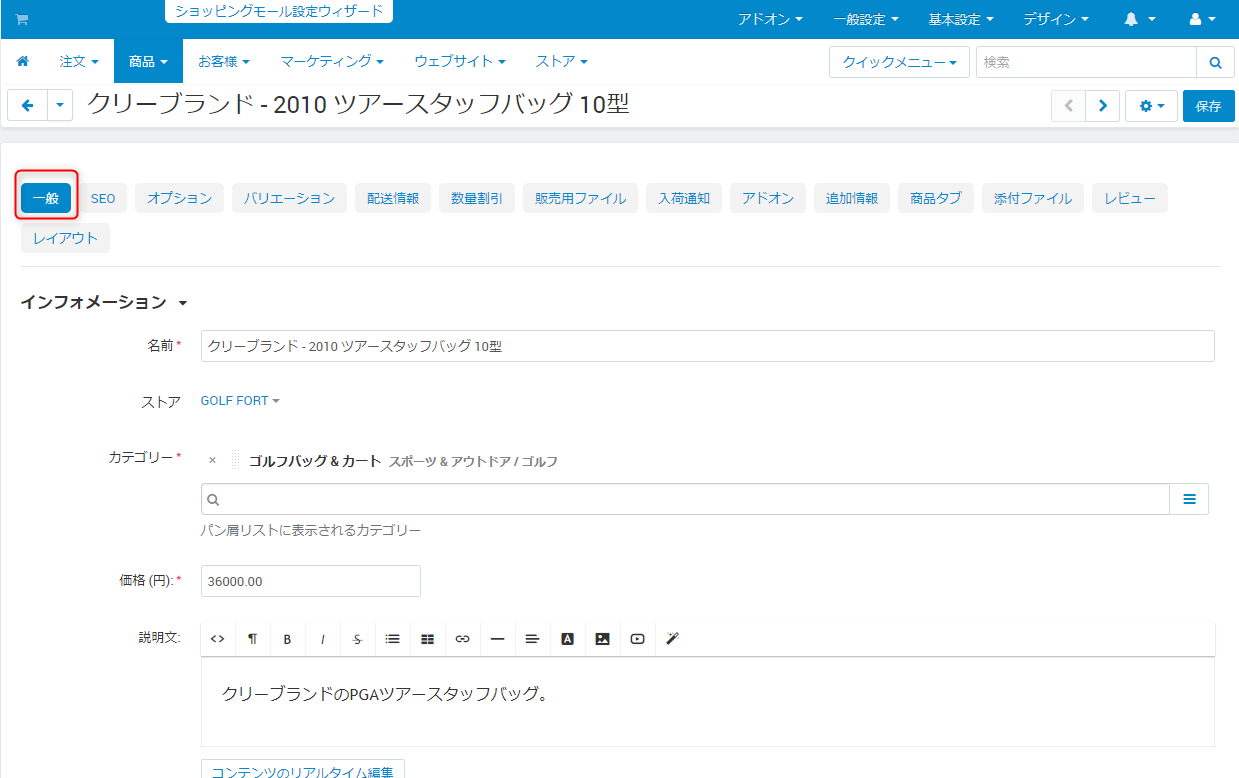Open the ストア menu
The image size is (1239, 778).
pos(561,61)
